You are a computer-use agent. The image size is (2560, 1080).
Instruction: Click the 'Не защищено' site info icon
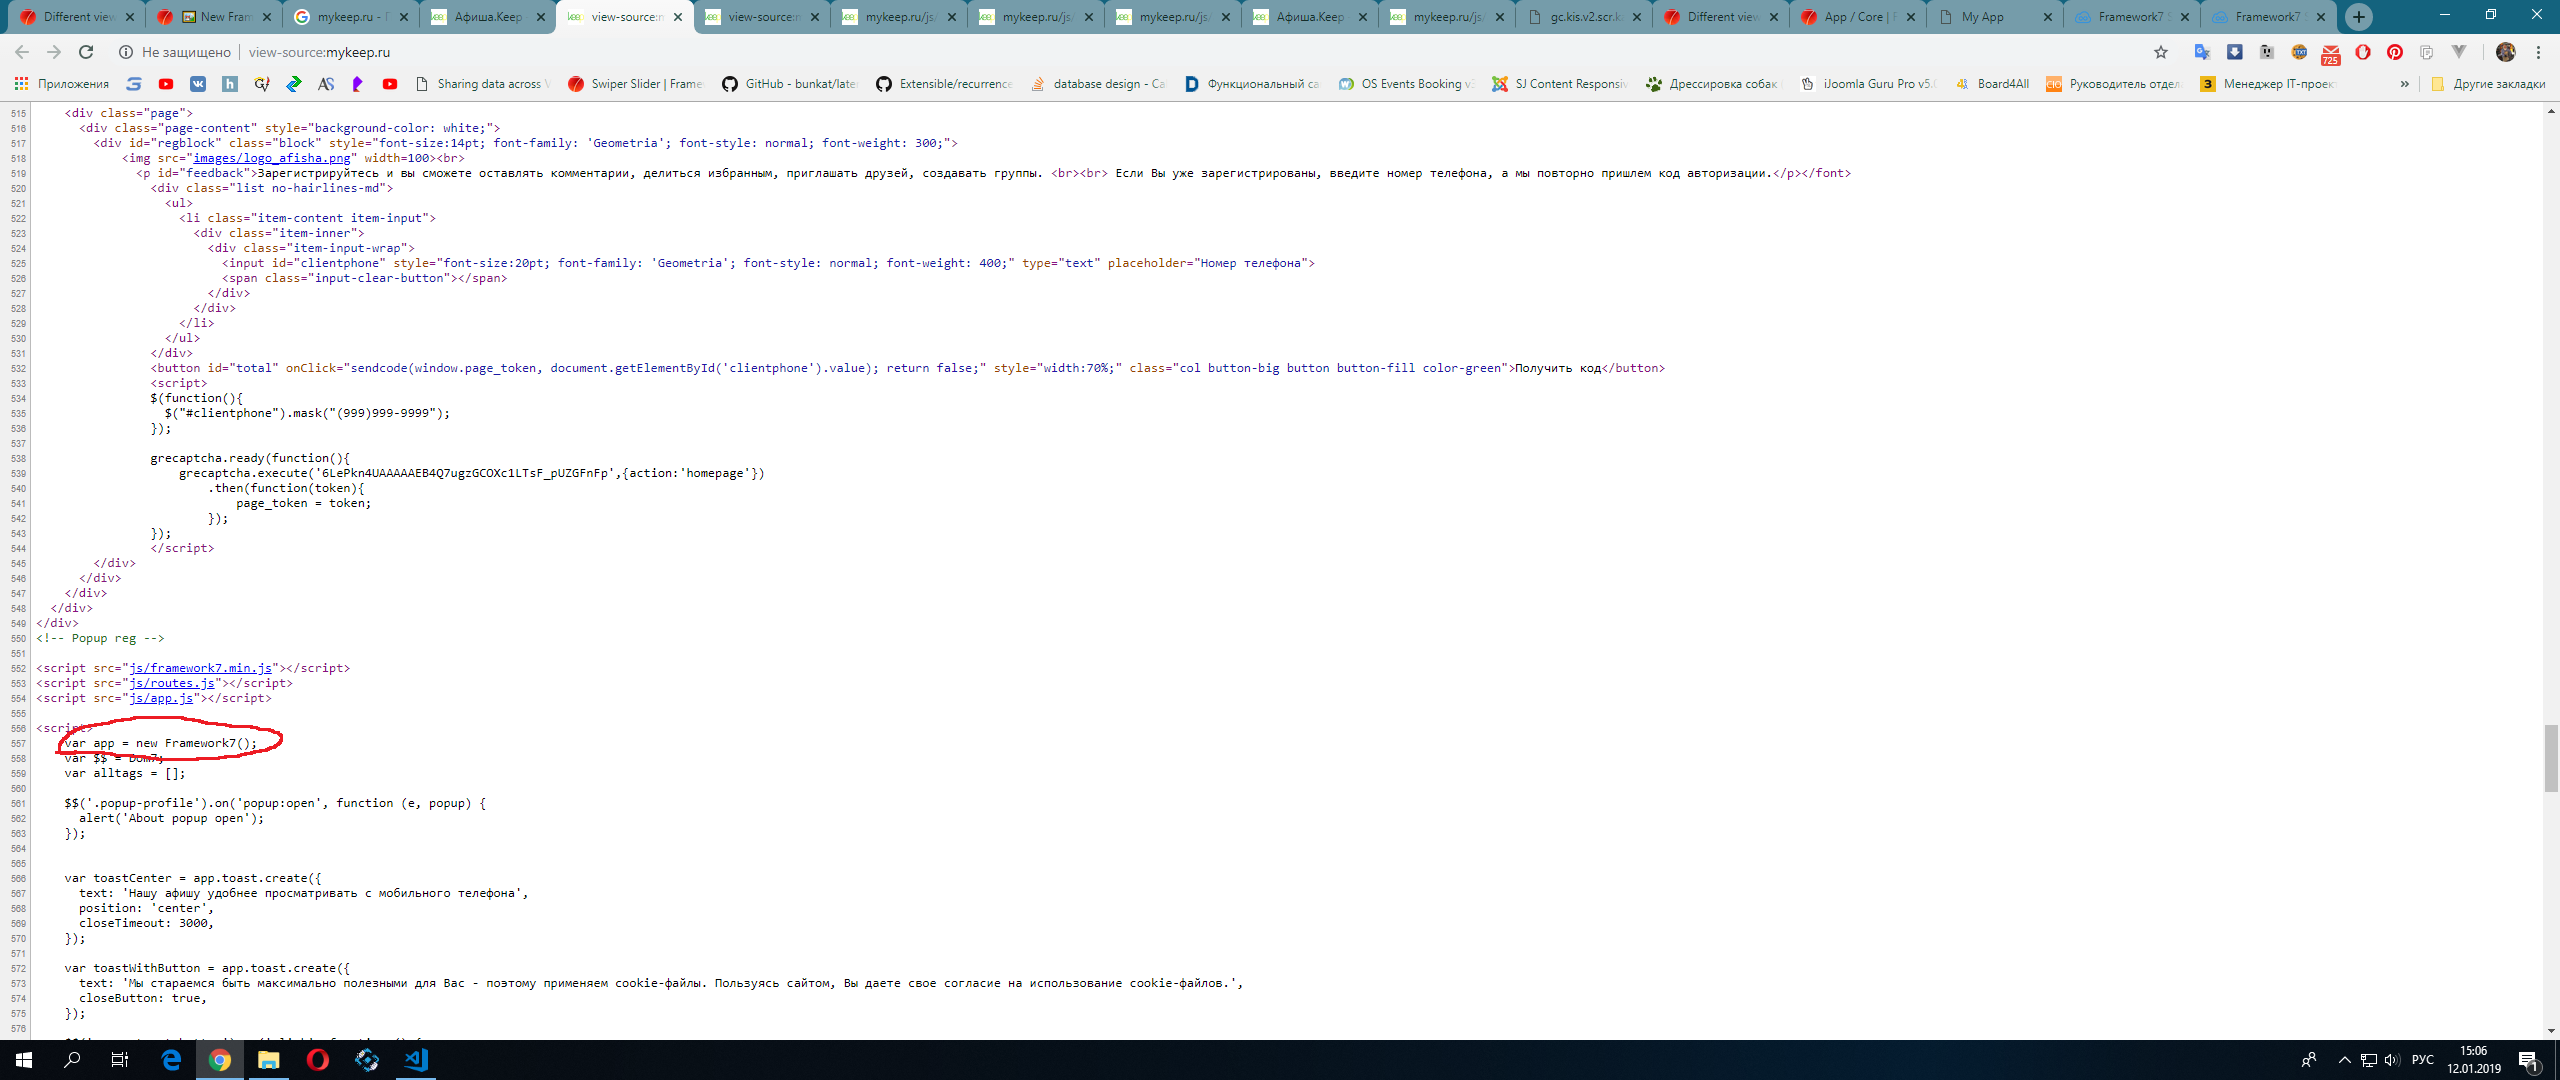pyautogui.click(x=126, y=52)
